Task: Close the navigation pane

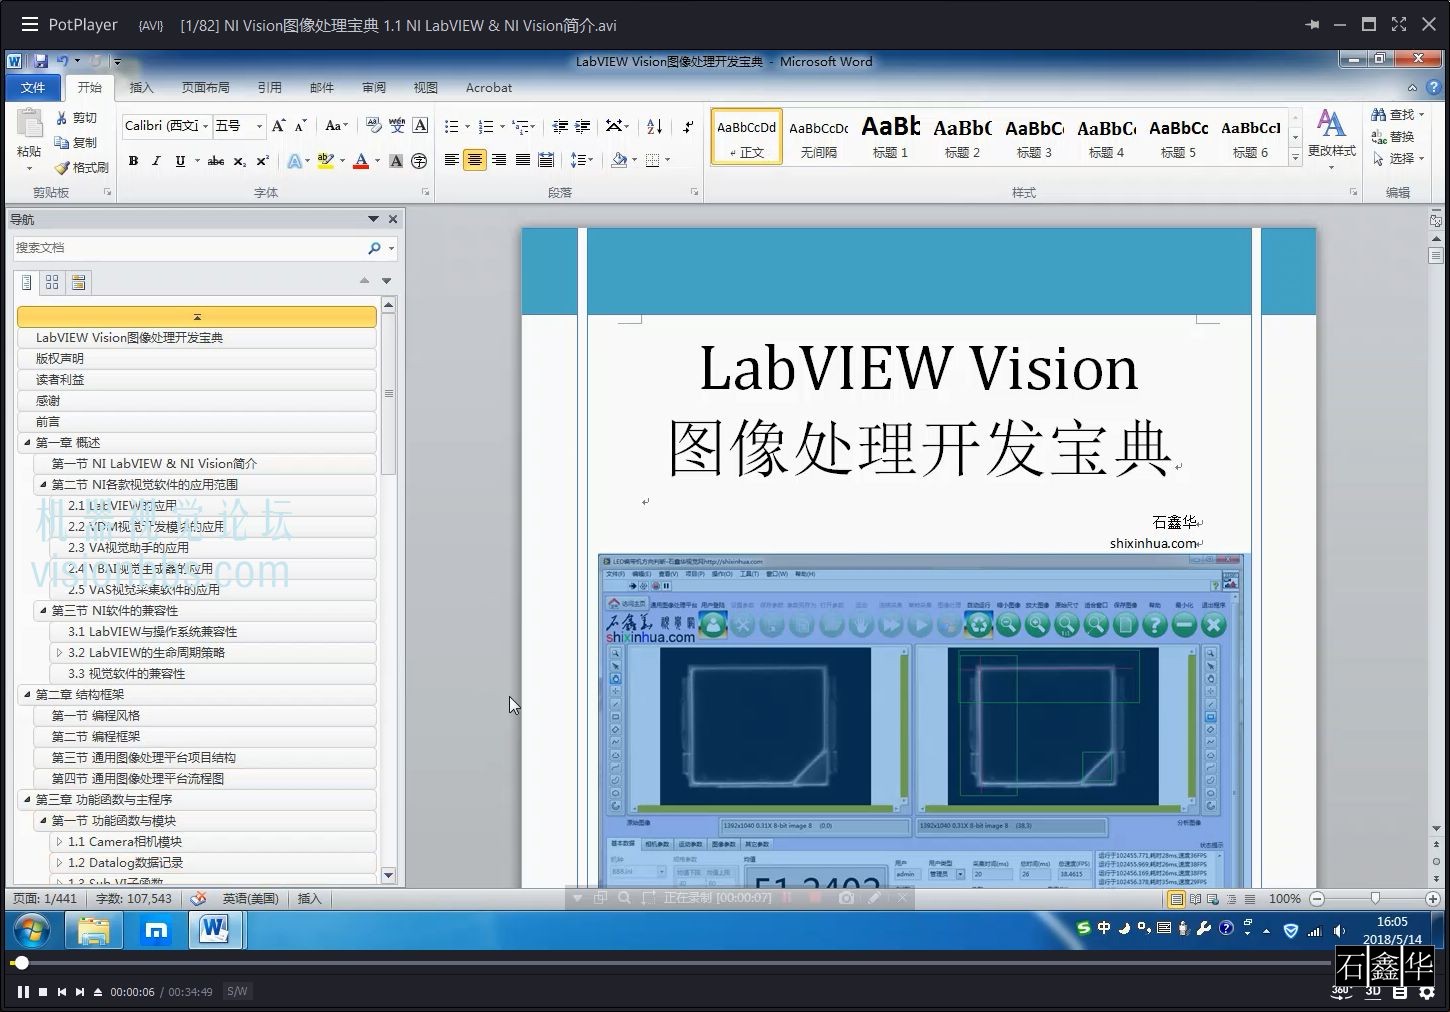Action: 393,219
